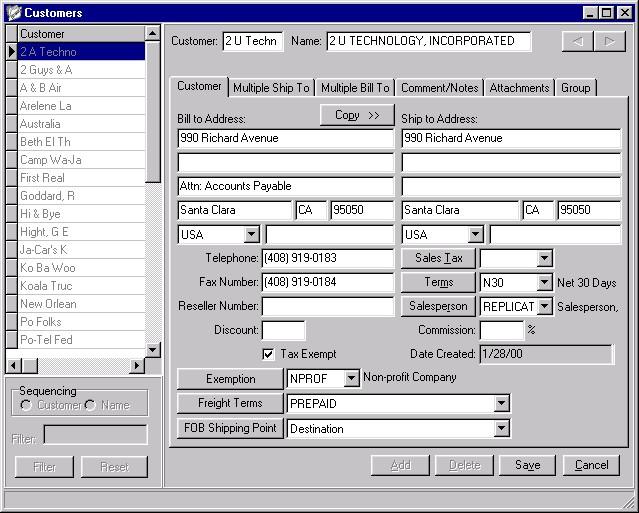Select the Name sequencing radio button
Image resolution: width=639 pixels, height=513 pixels.
[90, 405]
